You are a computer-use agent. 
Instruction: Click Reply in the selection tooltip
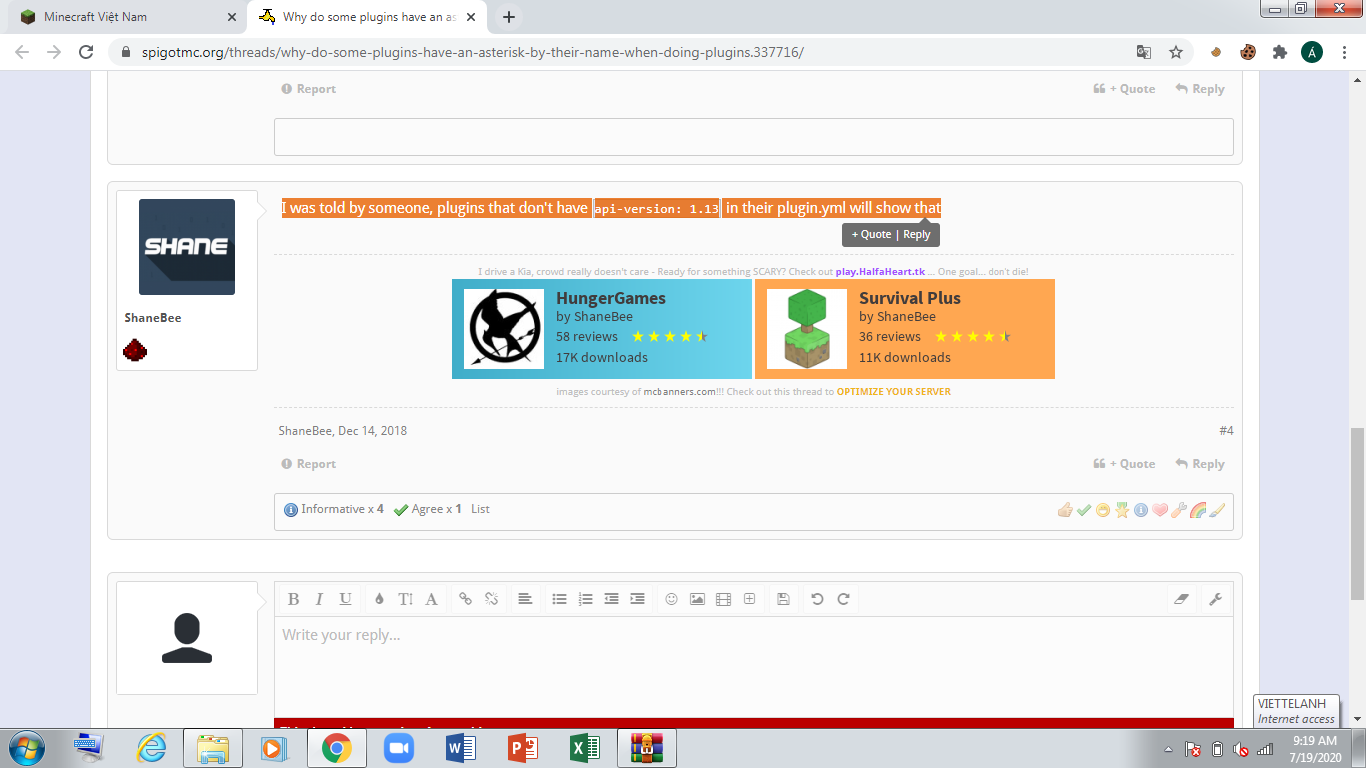917,234
